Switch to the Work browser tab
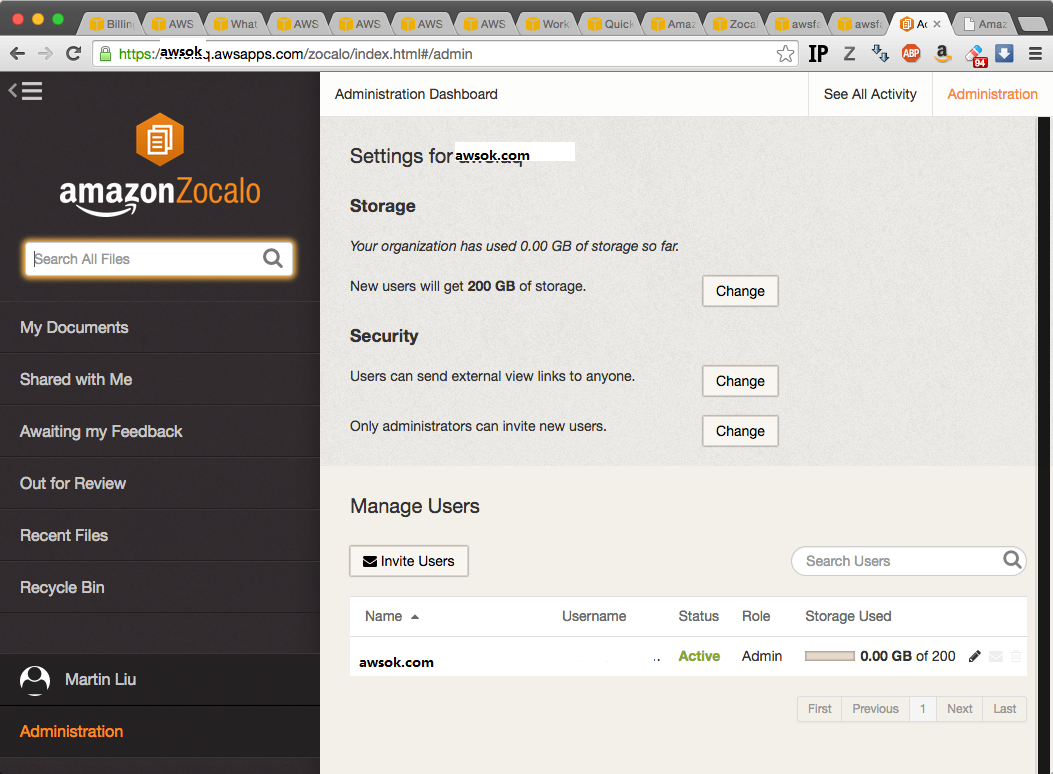Image resolution: width=1053 pixels, height=774 pixels. coord(549,24)
